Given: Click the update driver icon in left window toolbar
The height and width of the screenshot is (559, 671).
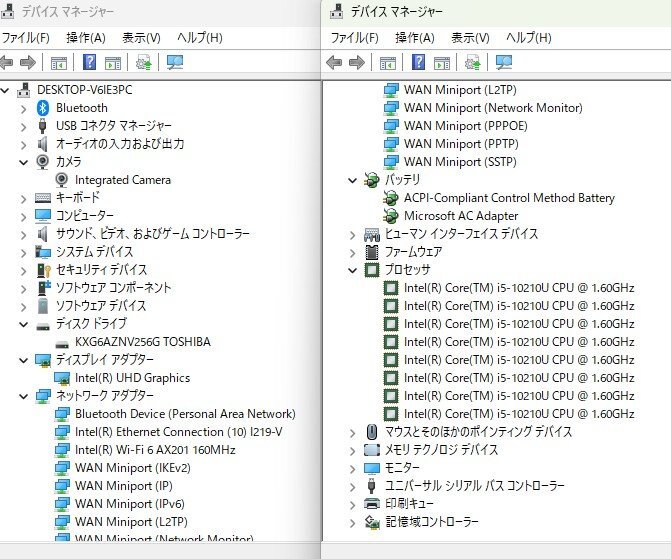Looking at the screenshot, I should tap(144, 62).
